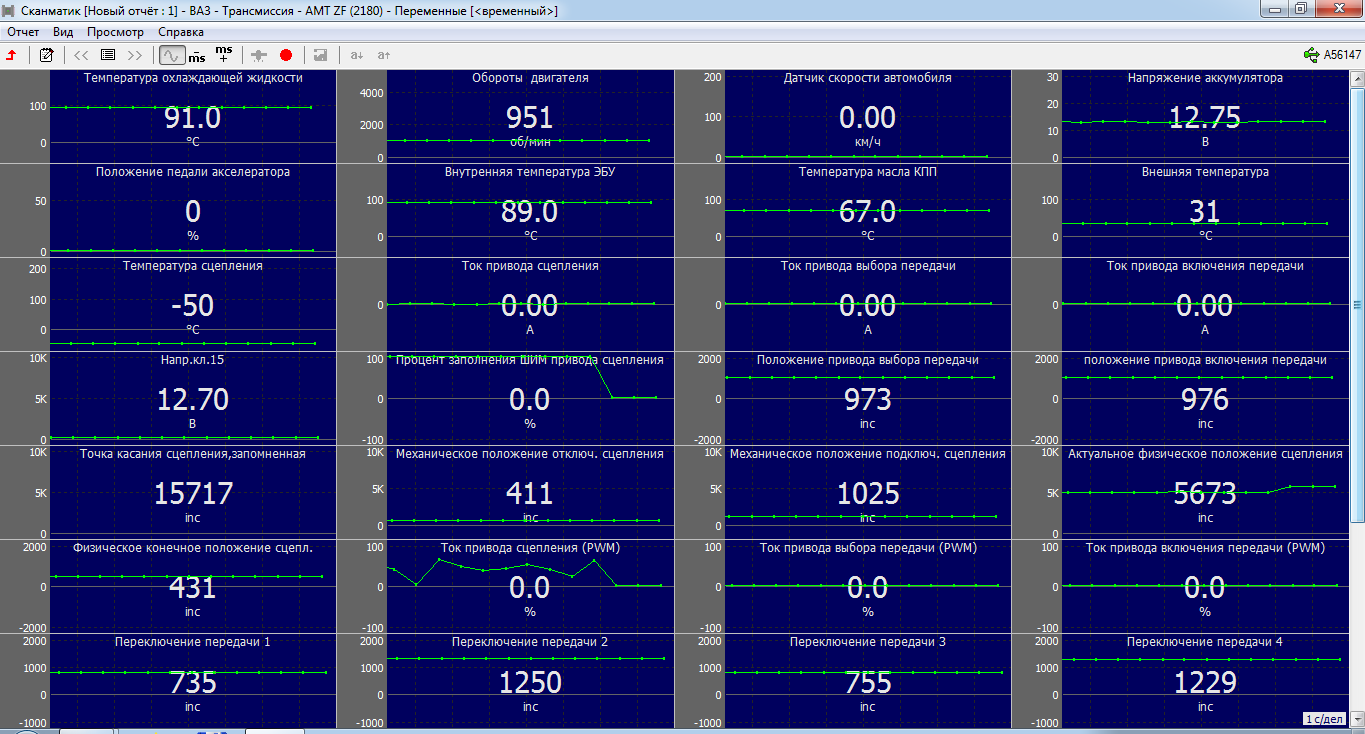1365x734 pixels.
Task: Open the report notes edit icon
Action: click(x=46, y=55)
